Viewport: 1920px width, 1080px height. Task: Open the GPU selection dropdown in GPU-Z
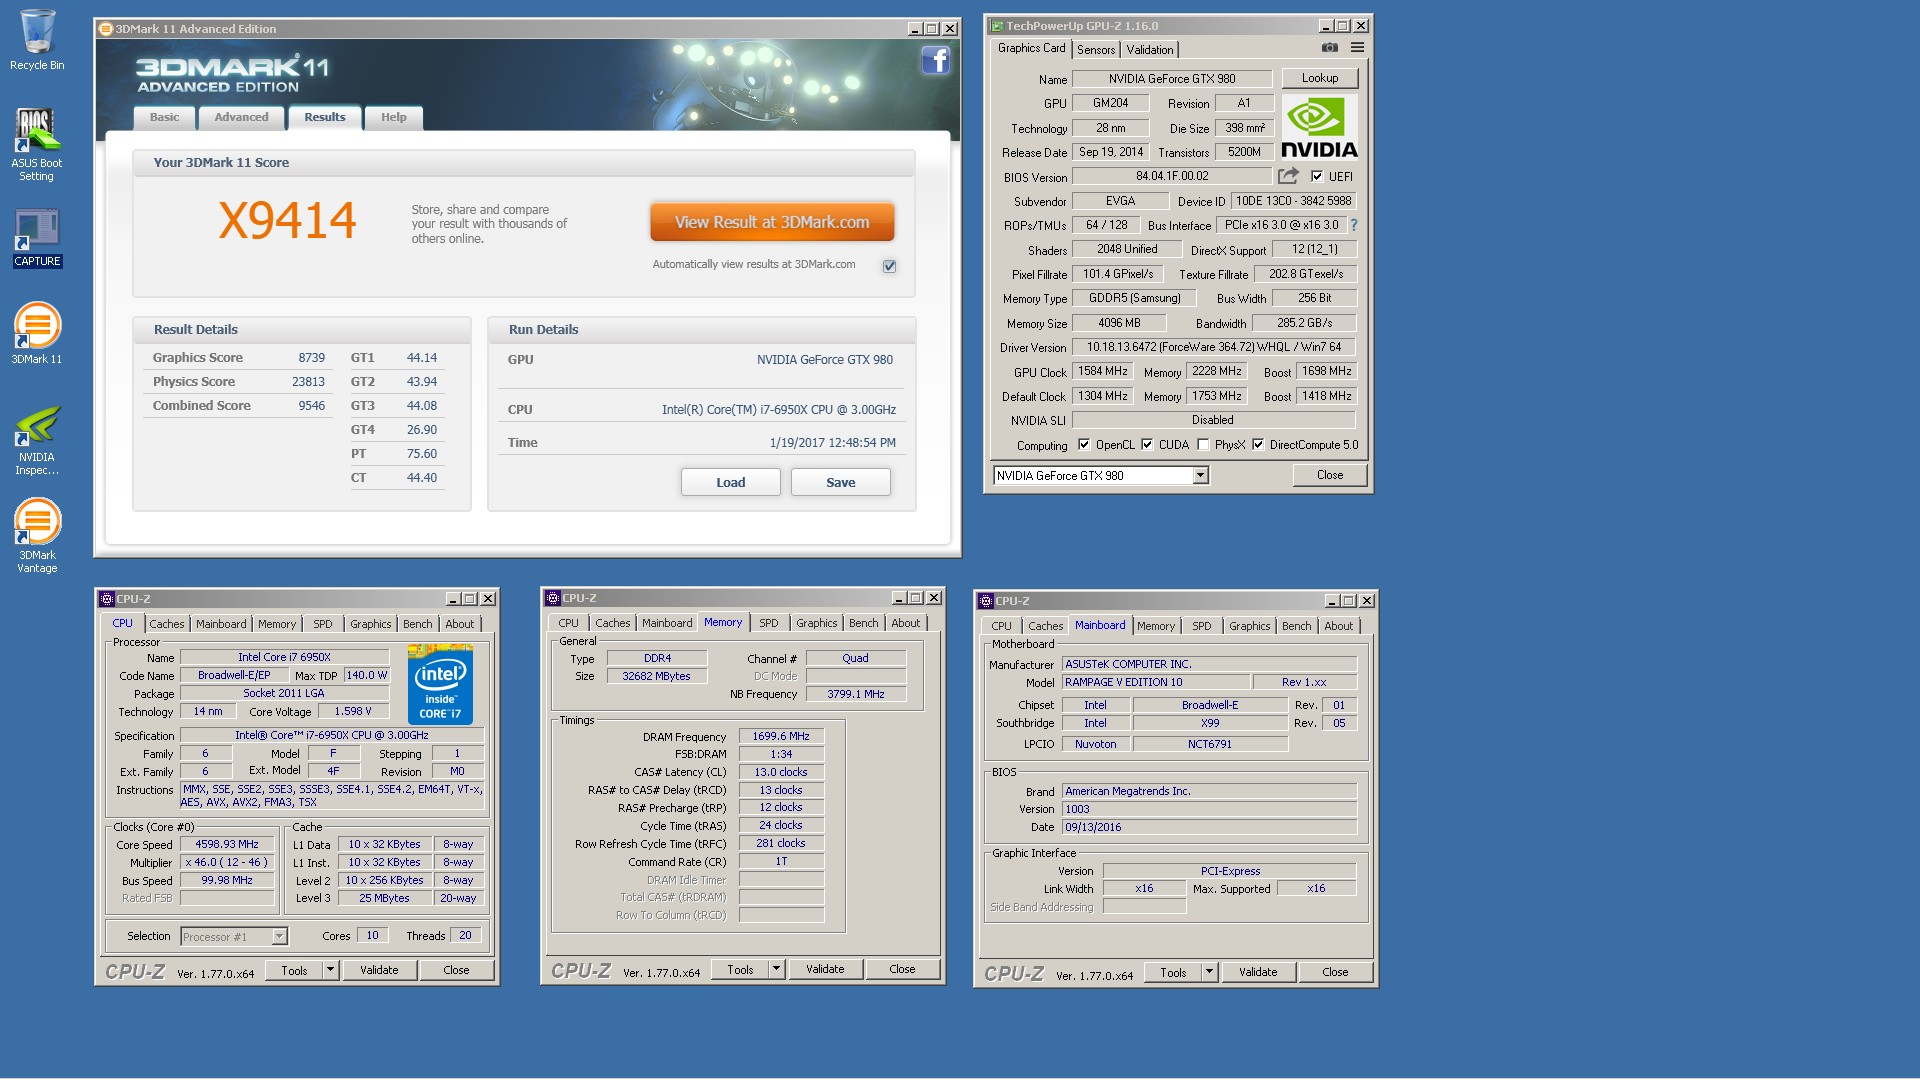click(1200, 476)
